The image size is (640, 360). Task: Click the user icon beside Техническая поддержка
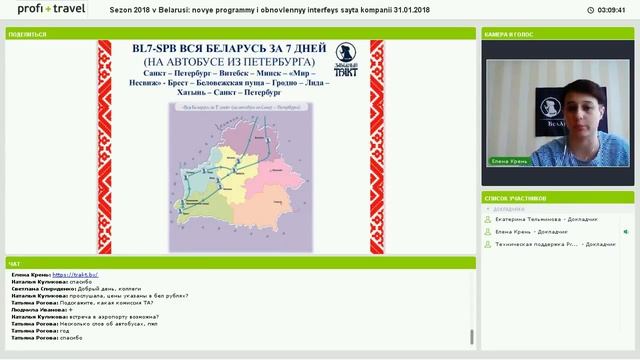(x=487, y=244)
